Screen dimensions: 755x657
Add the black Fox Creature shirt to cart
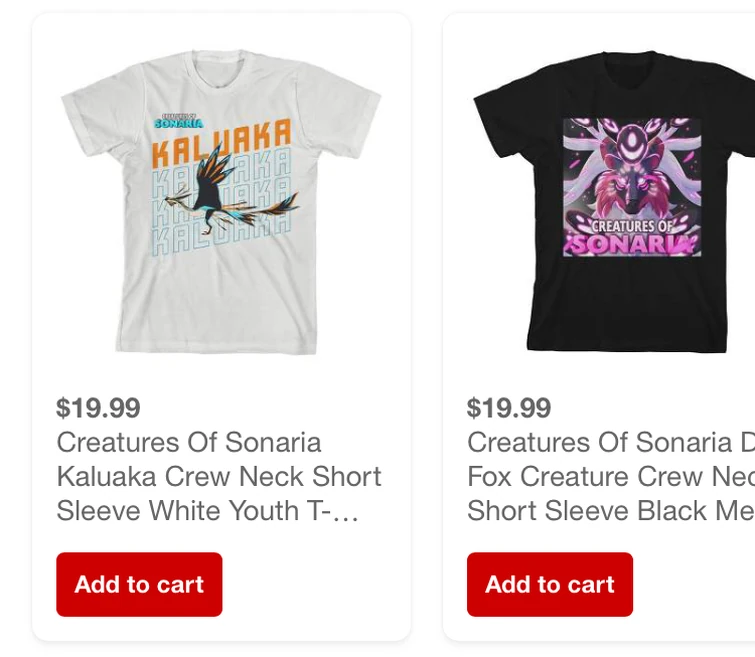[549, 584]
